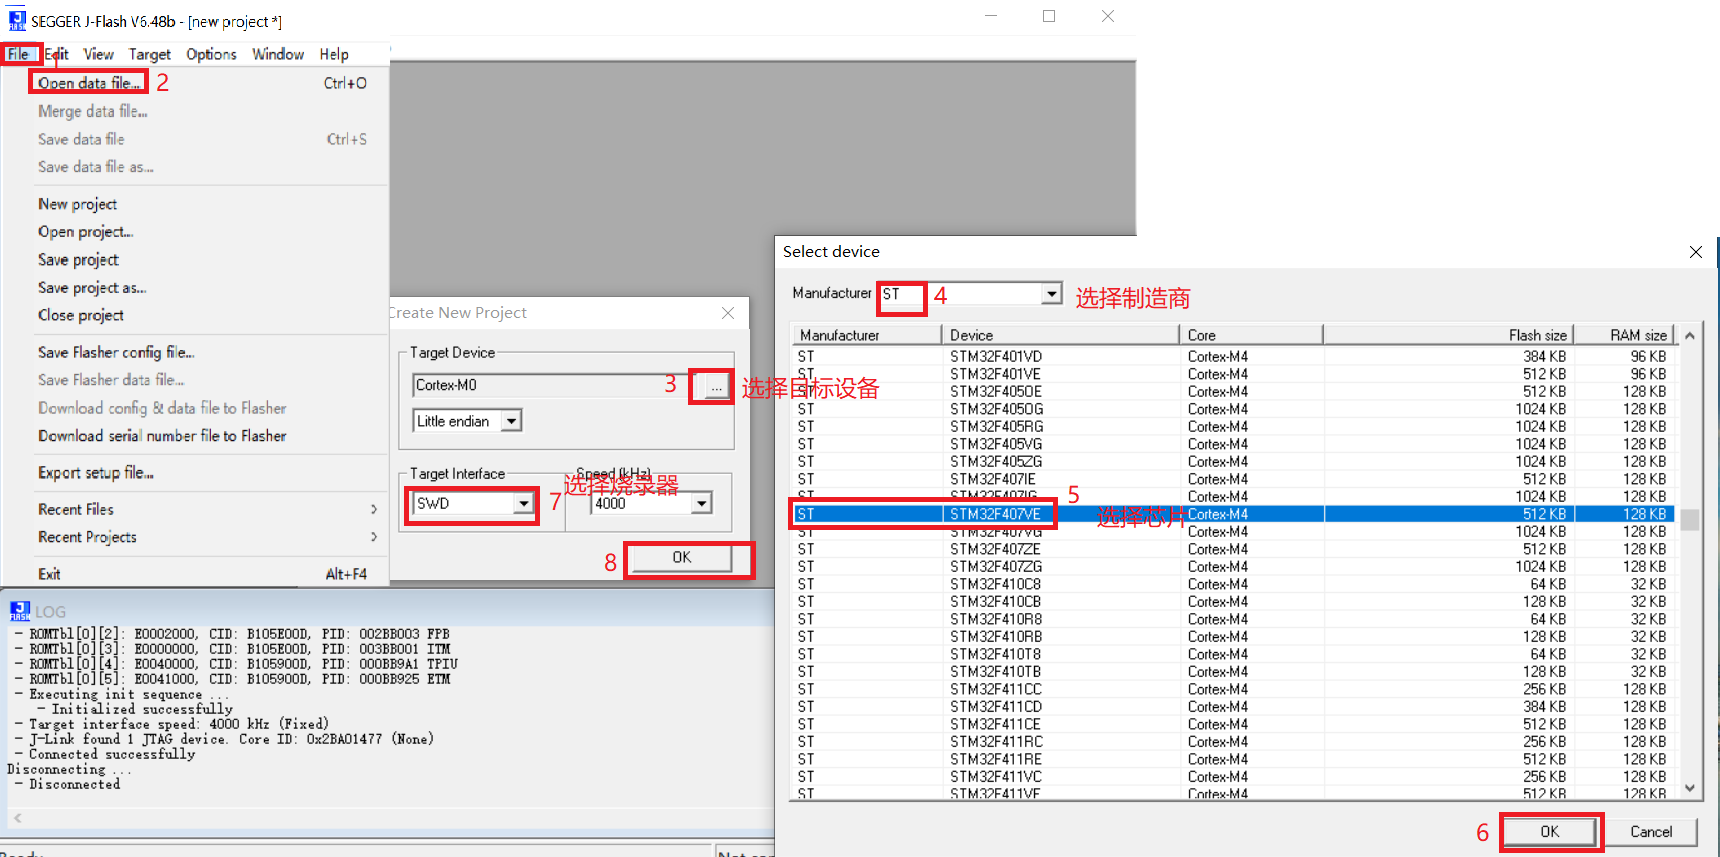Select device row STM32F405RG
Image resolution: width=1720 pixels, height=857 pixels.
[1234, 426]
